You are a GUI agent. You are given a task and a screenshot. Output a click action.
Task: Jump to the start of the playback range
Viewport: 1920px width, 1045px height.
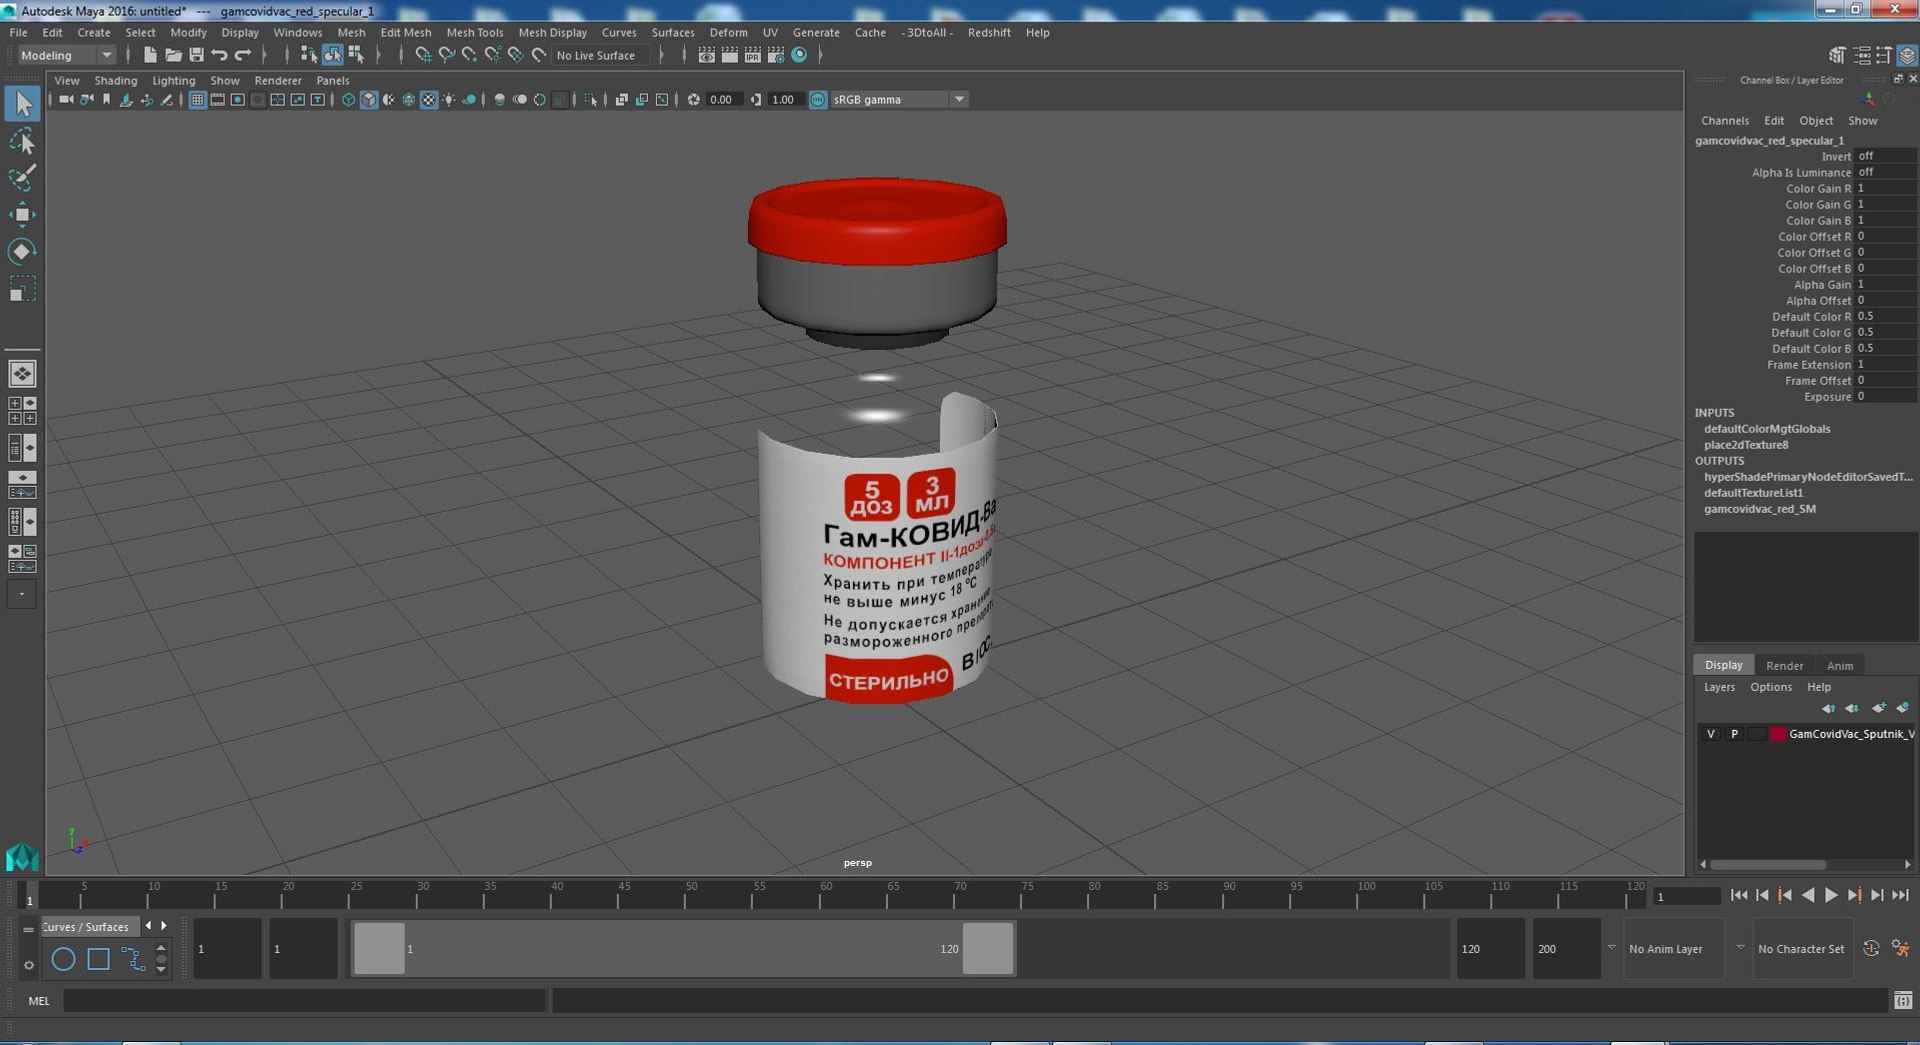click(x=1739, y=895)
